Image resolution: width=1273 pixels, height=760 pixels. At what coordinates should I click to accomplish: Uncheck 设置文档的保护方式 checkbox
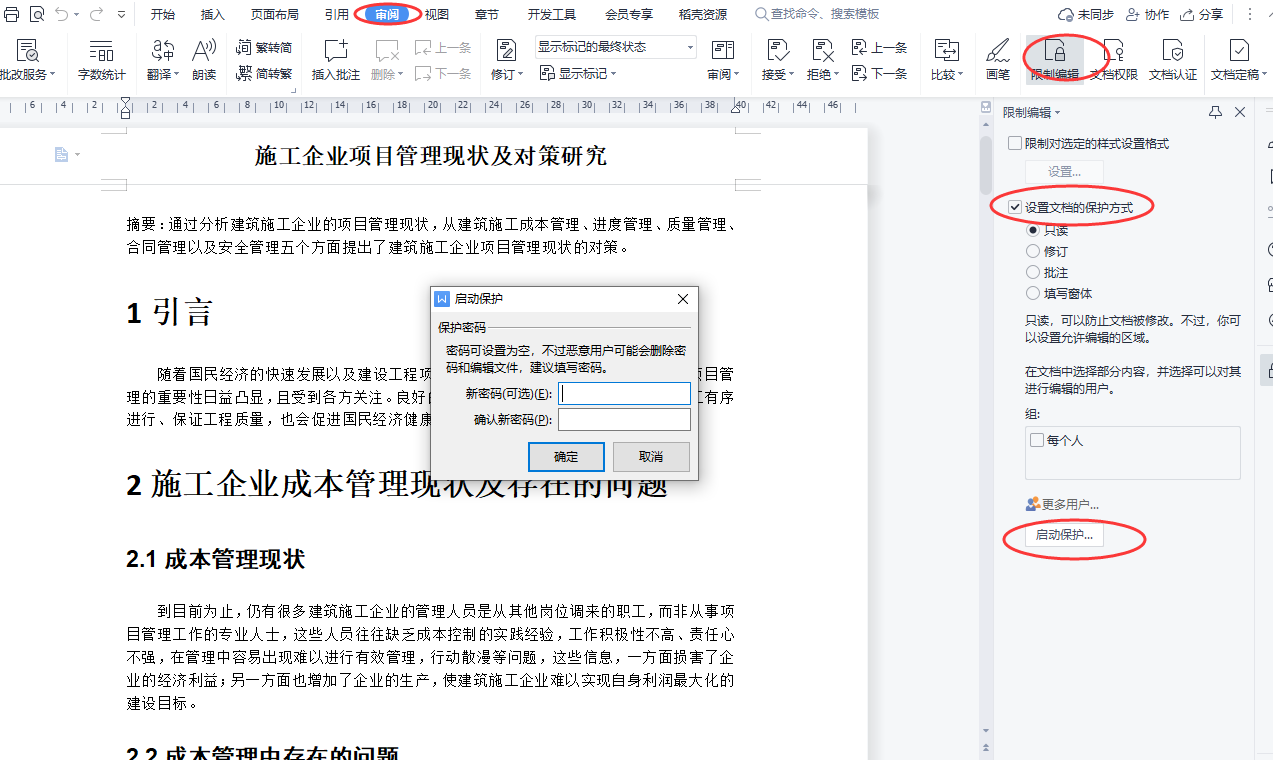1015,207
